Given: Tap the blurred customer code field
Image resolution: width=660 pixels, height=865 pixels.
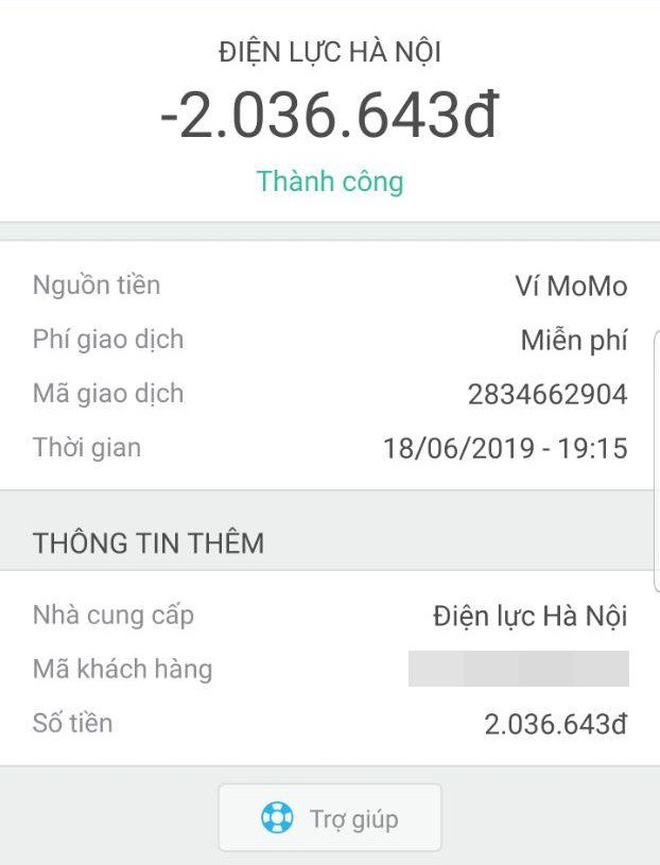Looking at the screenshot, I should point(518,668).
